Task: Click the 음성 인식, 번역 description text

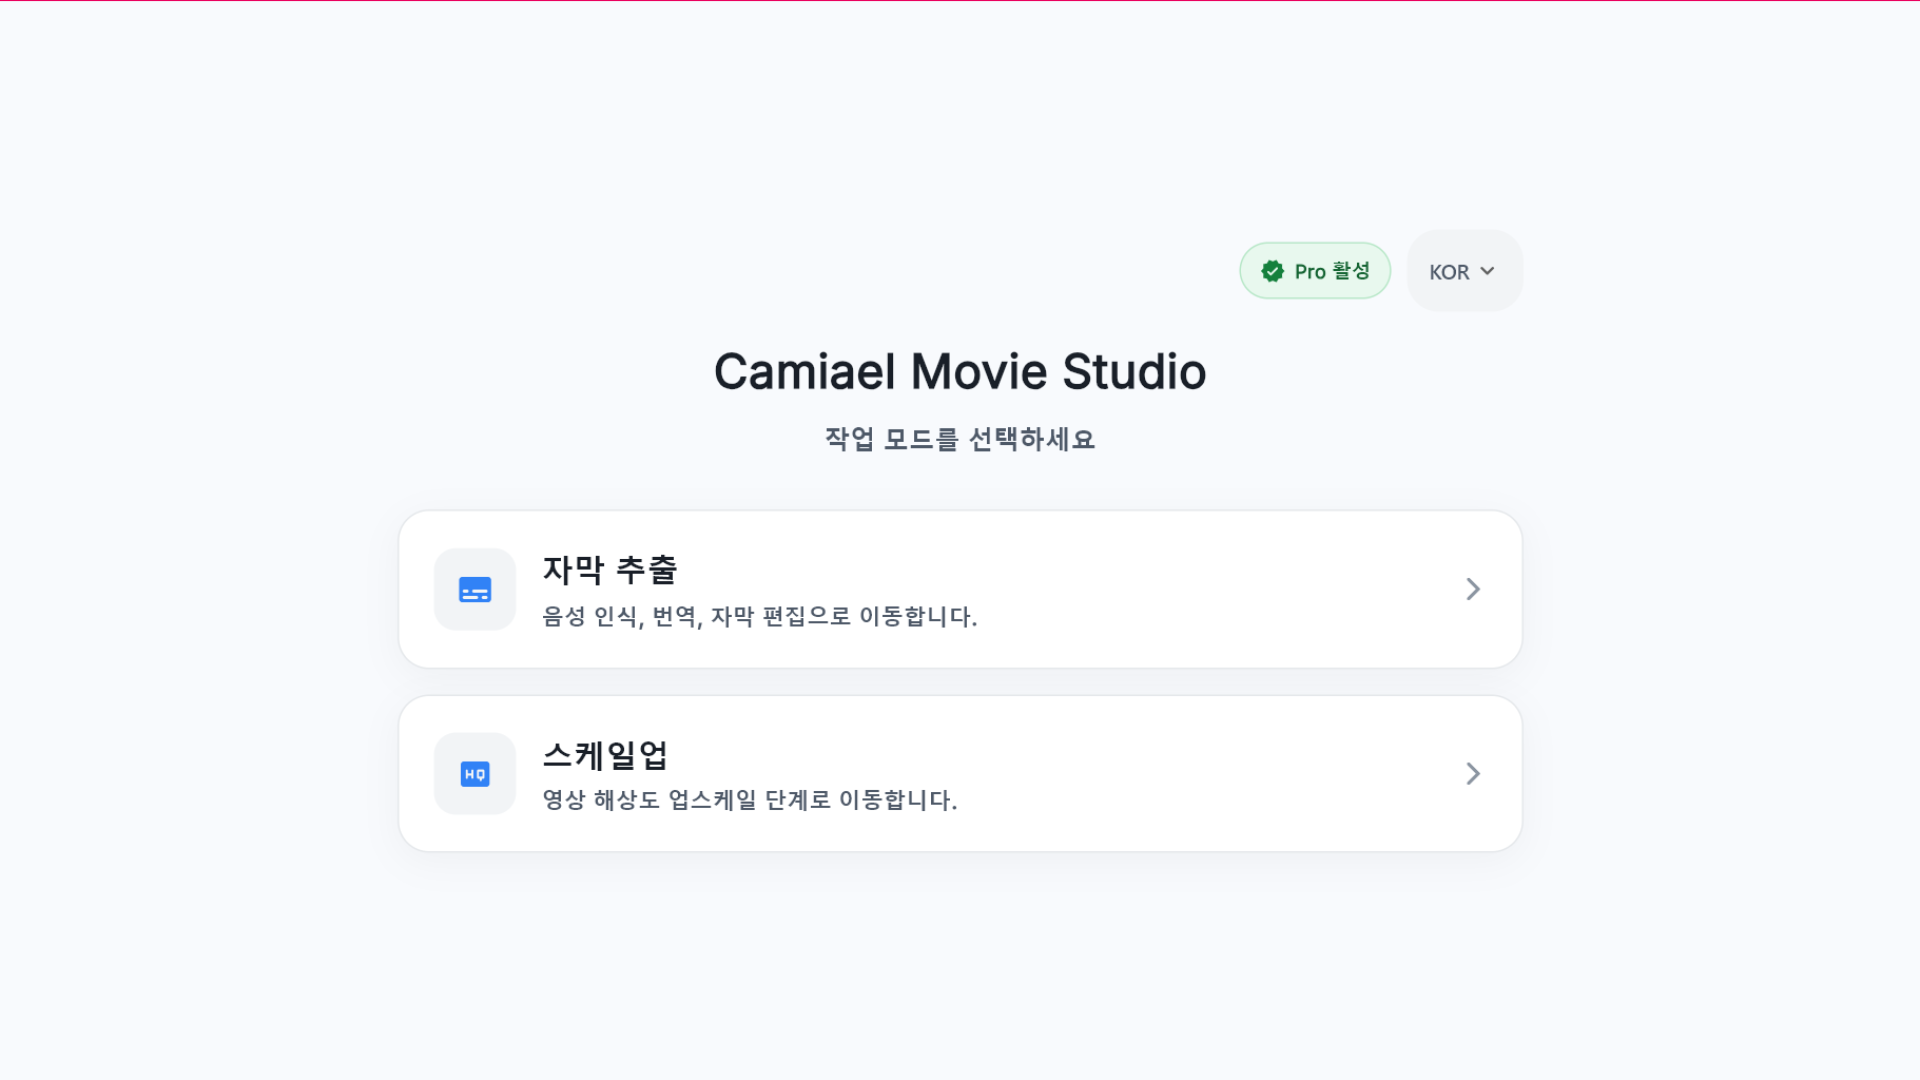Action: coord(760,616)
